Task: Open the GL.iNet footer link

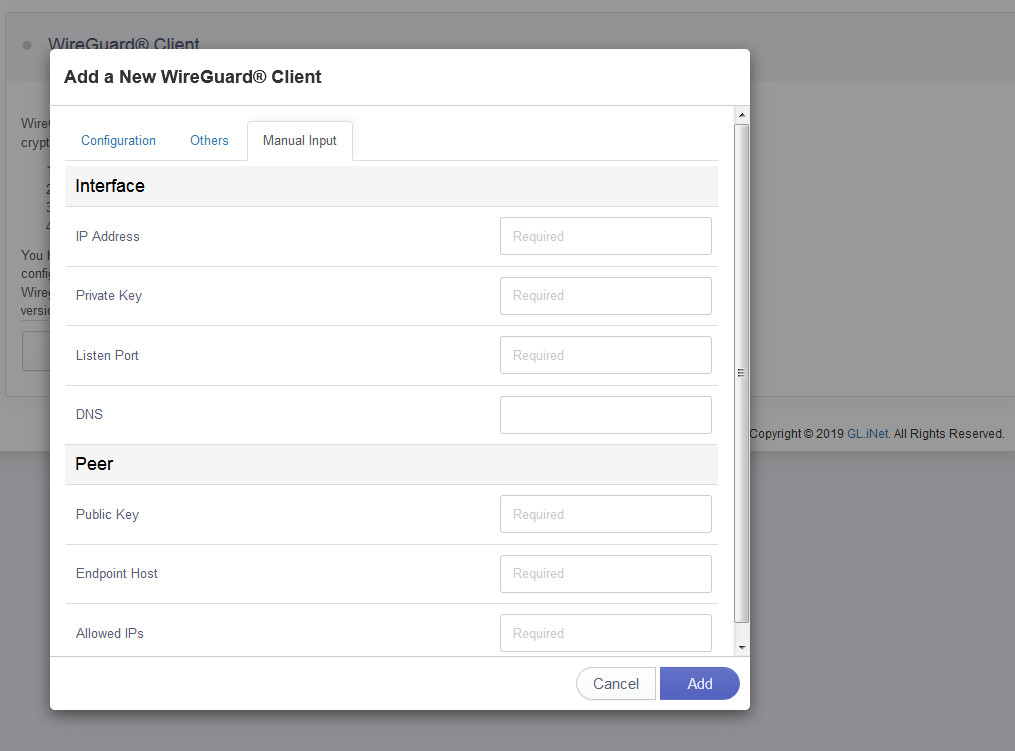Action: (867, 434)
